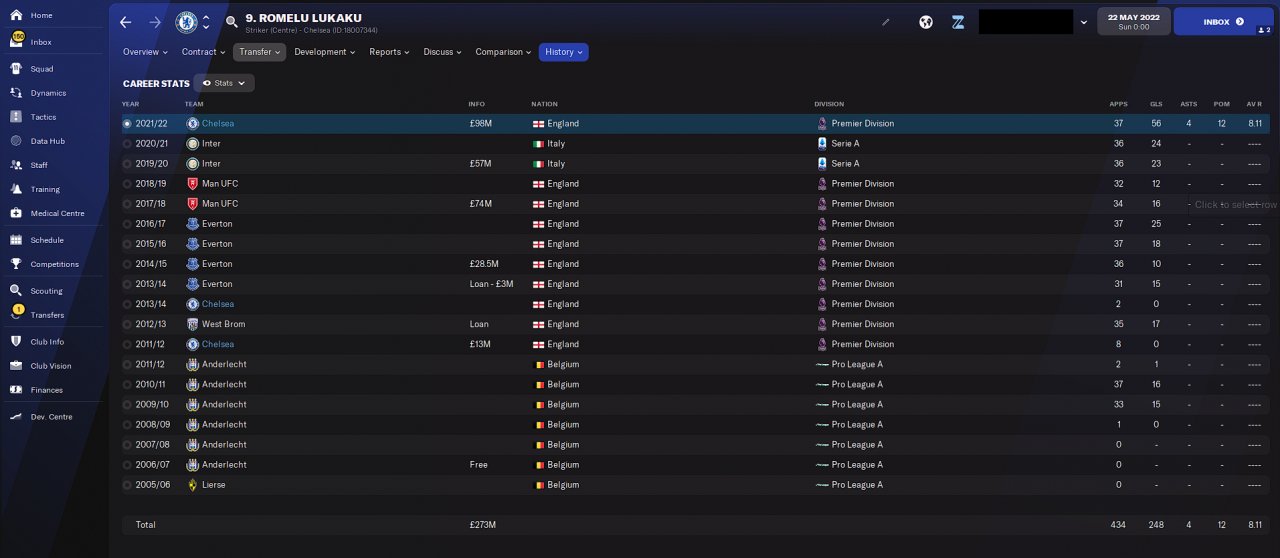Open the Data Hub icon
This screenshot has height=558, width=1280.
point(16,141)
